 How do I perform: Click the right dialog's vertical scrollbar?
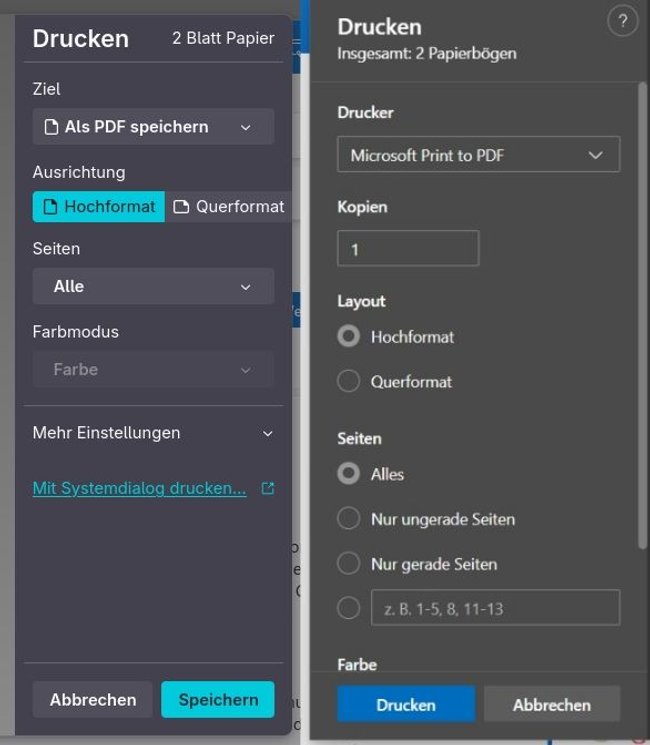(x=642, y=315)
